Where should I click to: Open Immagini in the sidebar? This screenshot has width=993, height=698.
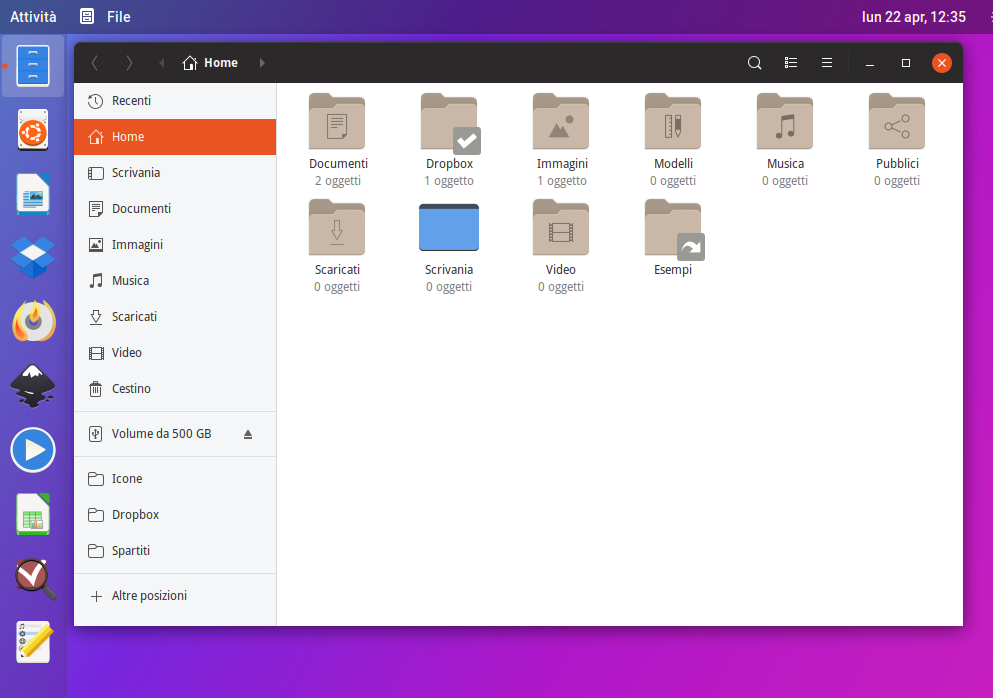(175, 244)
